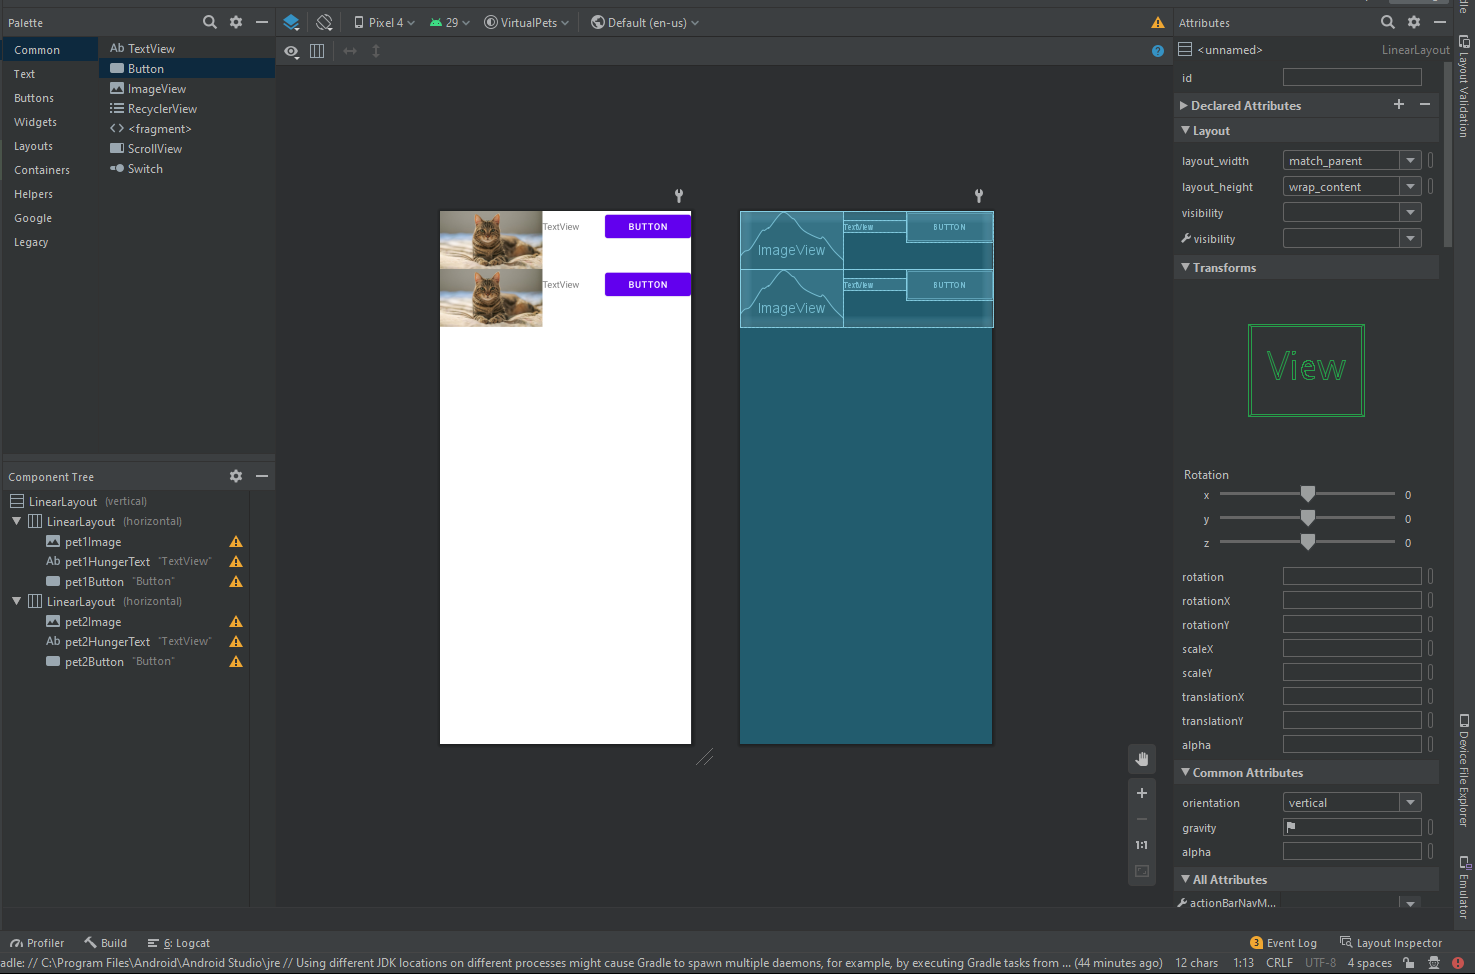This screenshot has height=974, width=1475.
Task: Click the id input field
Action: (1352, 78)
